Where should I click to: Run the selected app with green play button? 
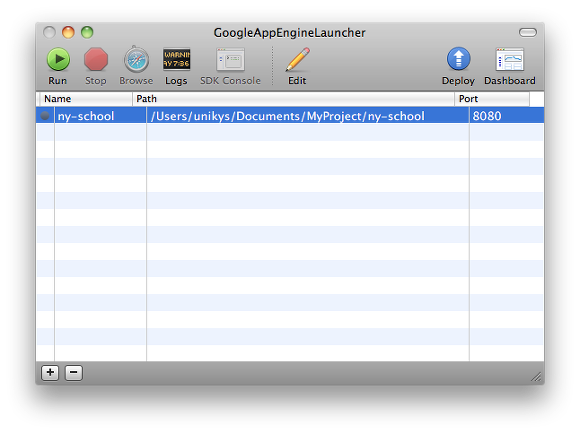coord(58,60)
